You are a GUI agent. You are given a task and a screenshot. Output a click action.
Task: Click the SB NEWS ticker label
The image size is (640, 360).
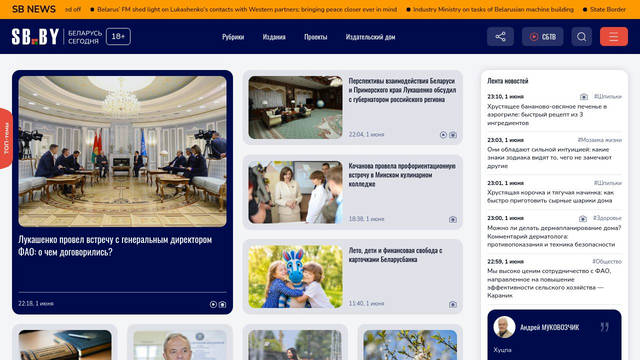click(x=34, y=9)
